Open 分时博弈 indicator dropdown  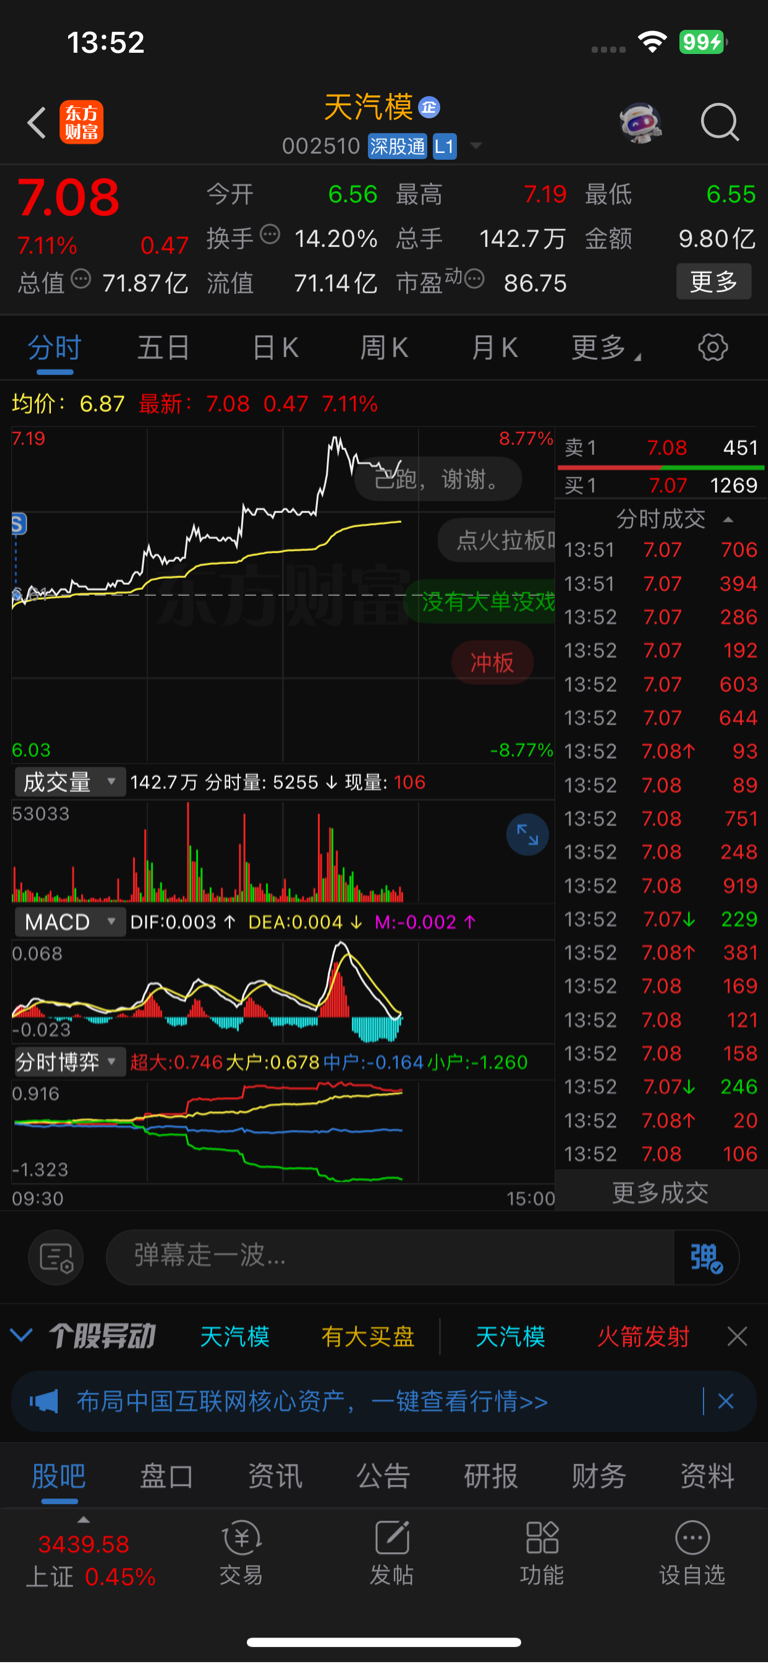pos(68,1062)
